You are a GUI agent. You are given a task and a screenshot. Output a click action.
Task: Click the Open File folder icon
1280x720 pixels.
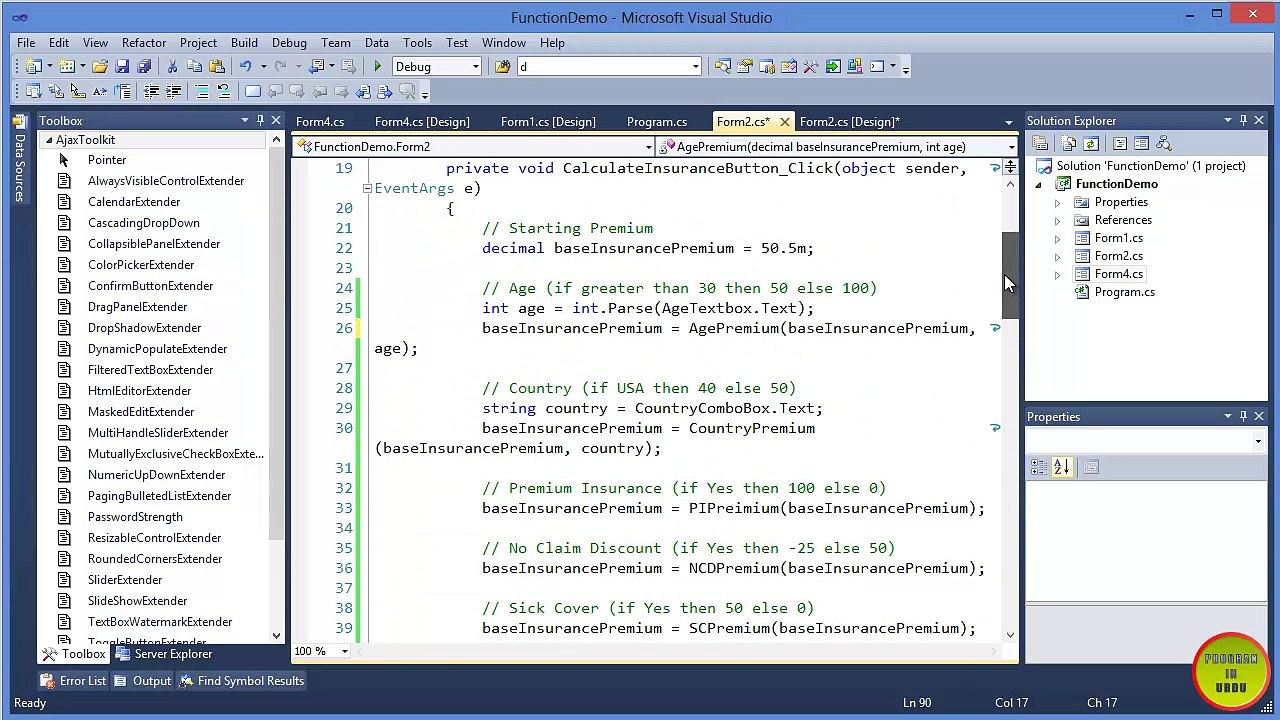coord(100,66)
